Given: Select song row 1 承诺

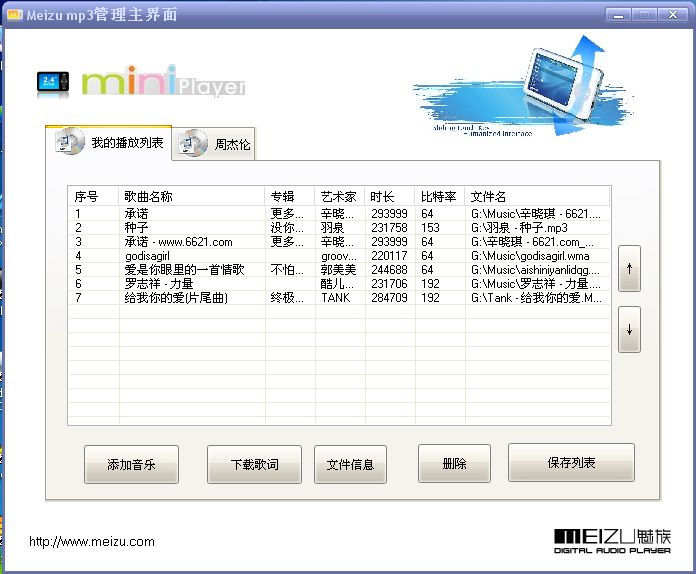Looking at the screenshot, I should coord(339,214).
